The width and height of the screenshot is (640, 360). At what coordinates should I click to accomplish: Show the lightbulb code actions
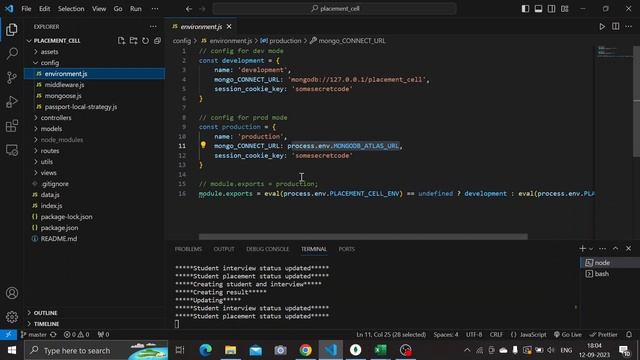(203, 145)
